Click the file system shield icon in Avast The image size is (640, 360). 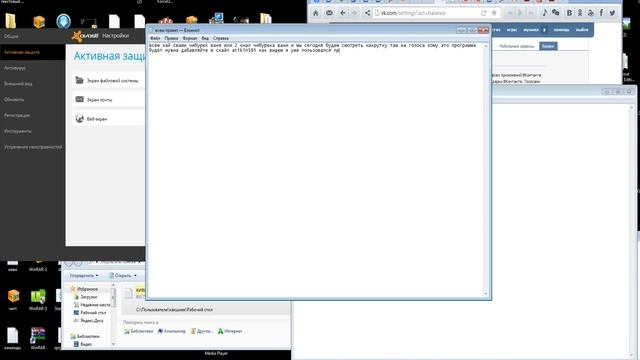[x=80, y=80]
